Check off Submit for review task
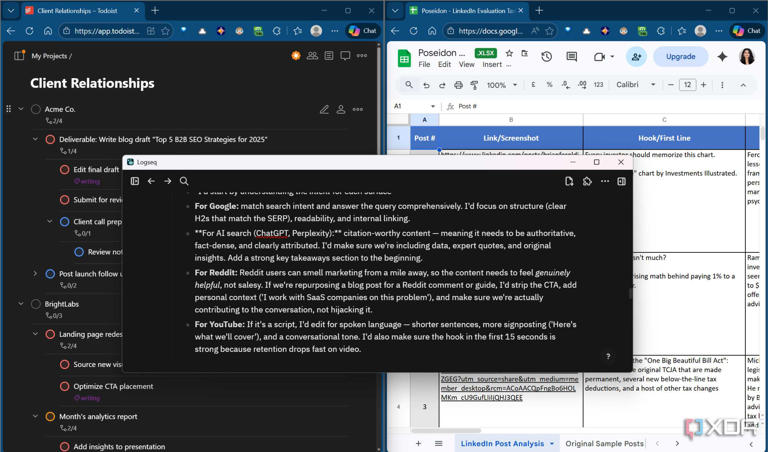The width and height of the screenshot is (768, 452). (x=64, y=200)
